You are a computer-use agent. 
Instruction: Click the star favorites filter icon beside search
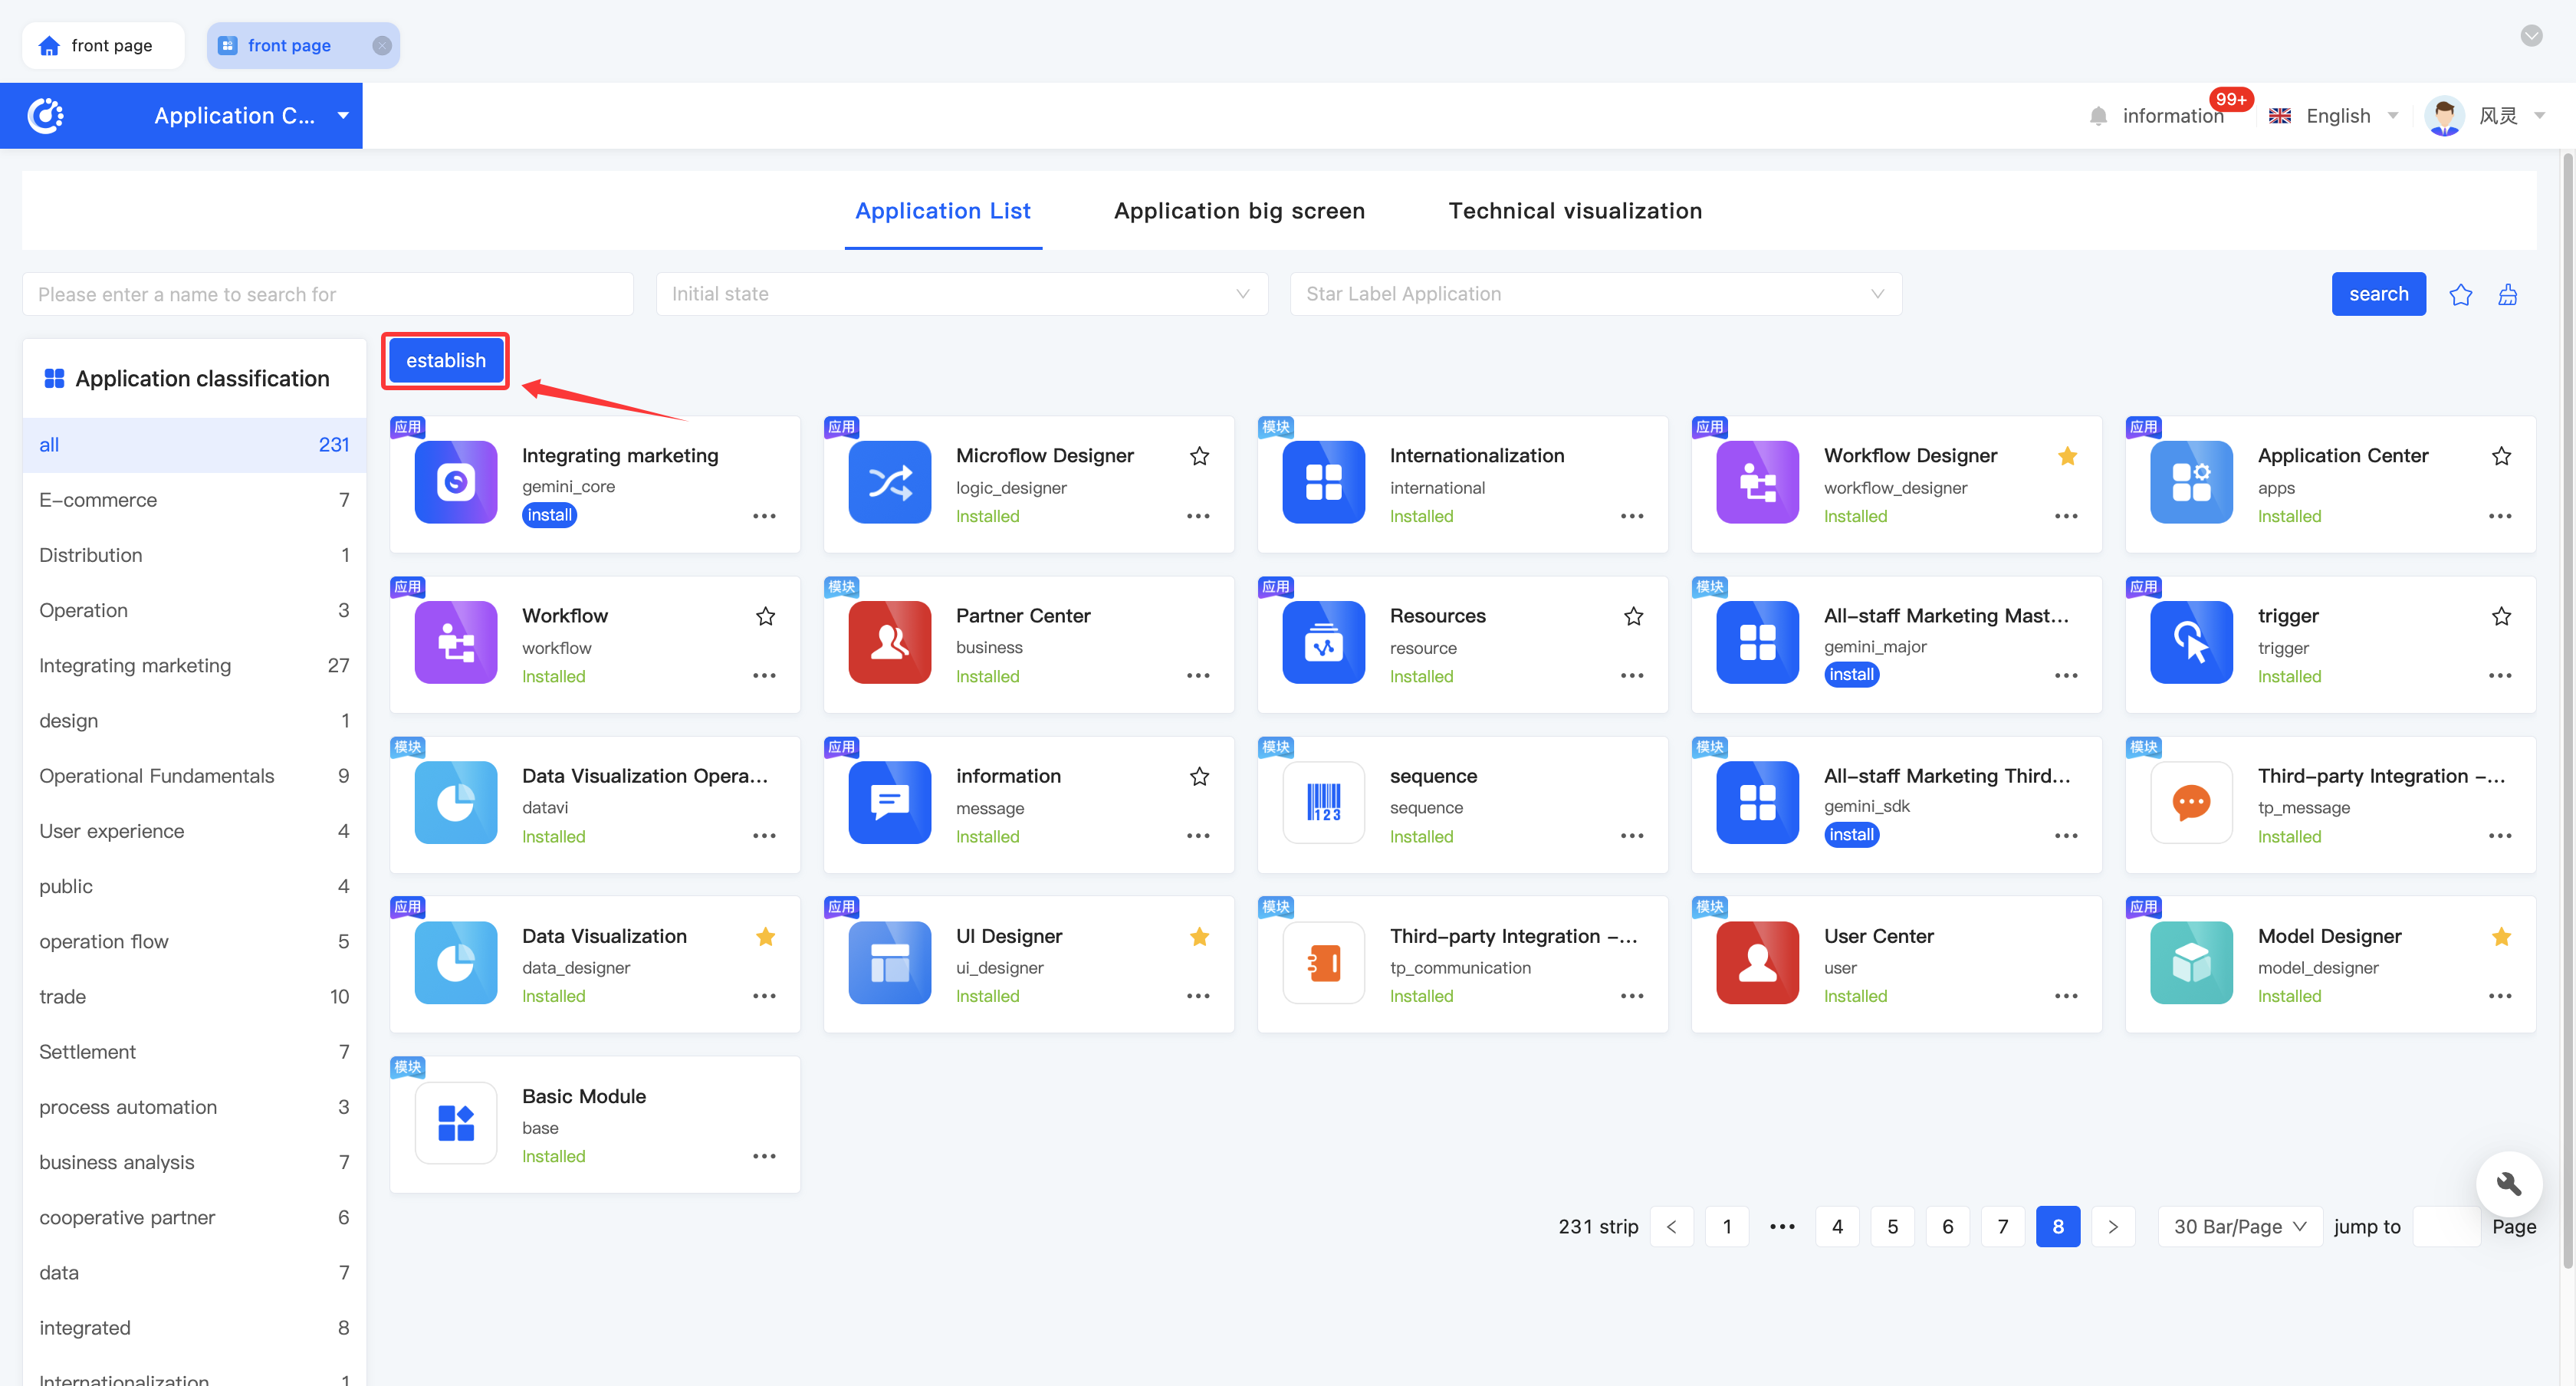click(2460, 294)
